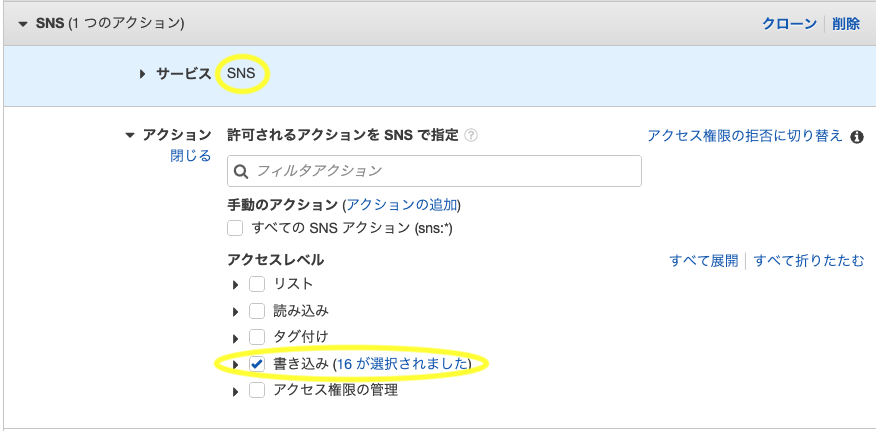Click the クローン link
This screenshot has height=431, width=876.
coord(789,24)
